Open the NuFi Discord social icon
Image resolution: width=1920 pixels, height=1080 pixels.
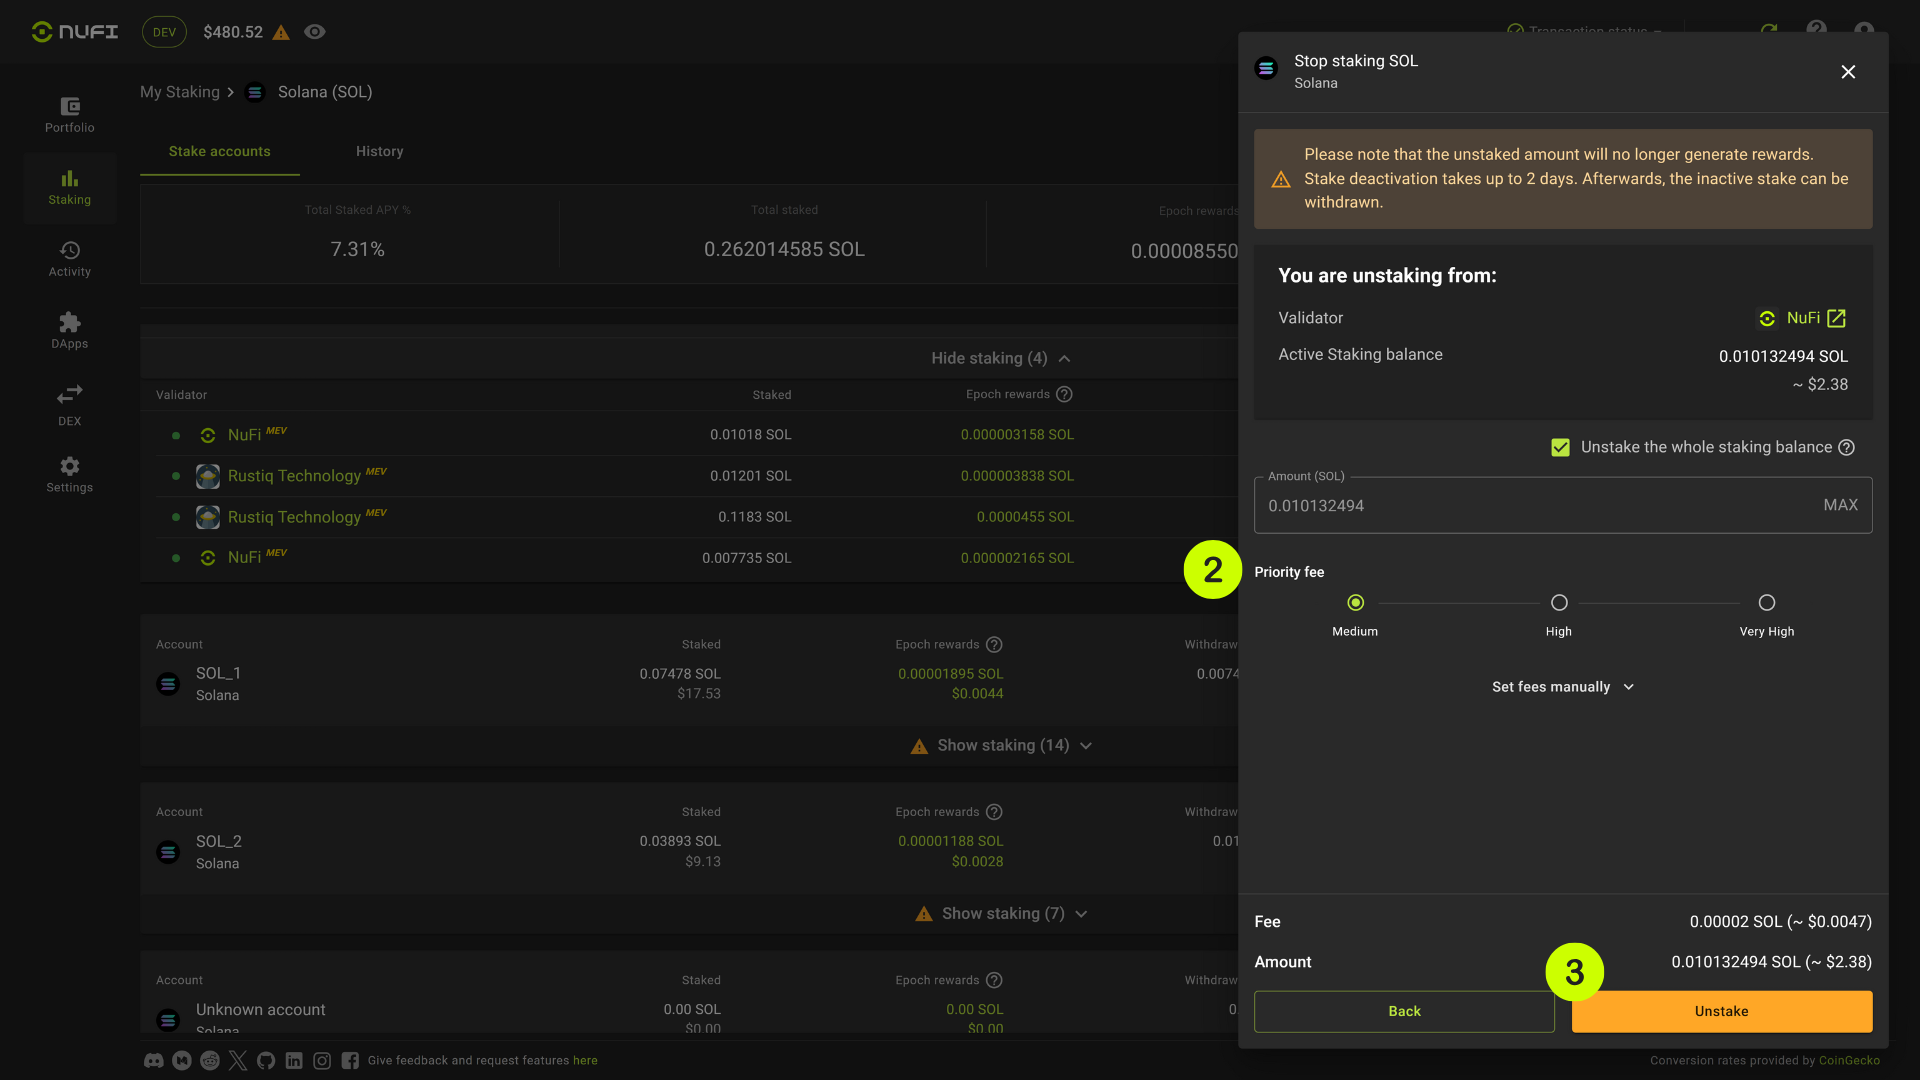coord(153,1060)
